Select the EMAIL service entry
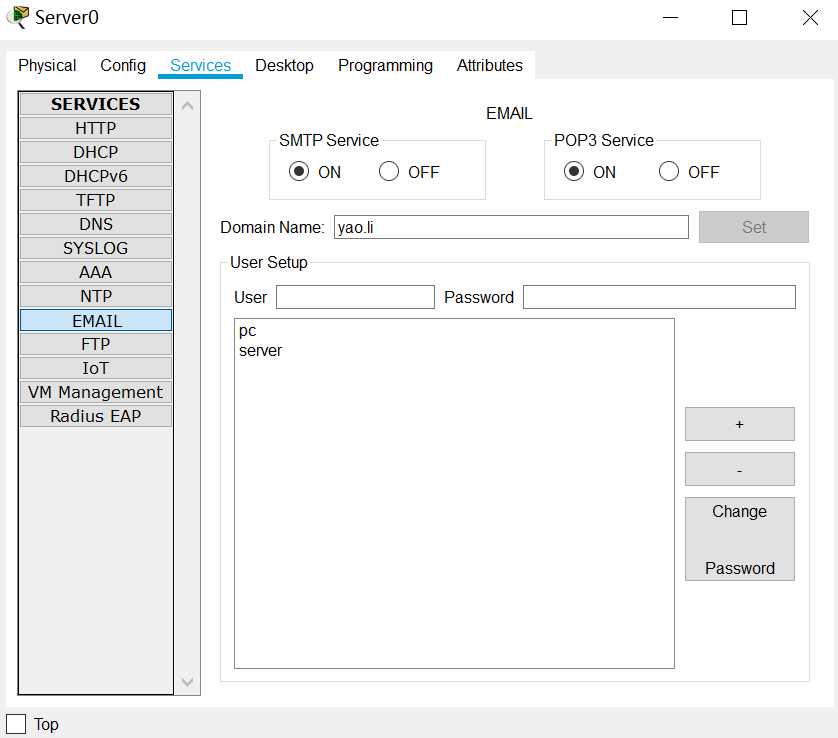The image size is (838, 738). (x=96, y=321)
